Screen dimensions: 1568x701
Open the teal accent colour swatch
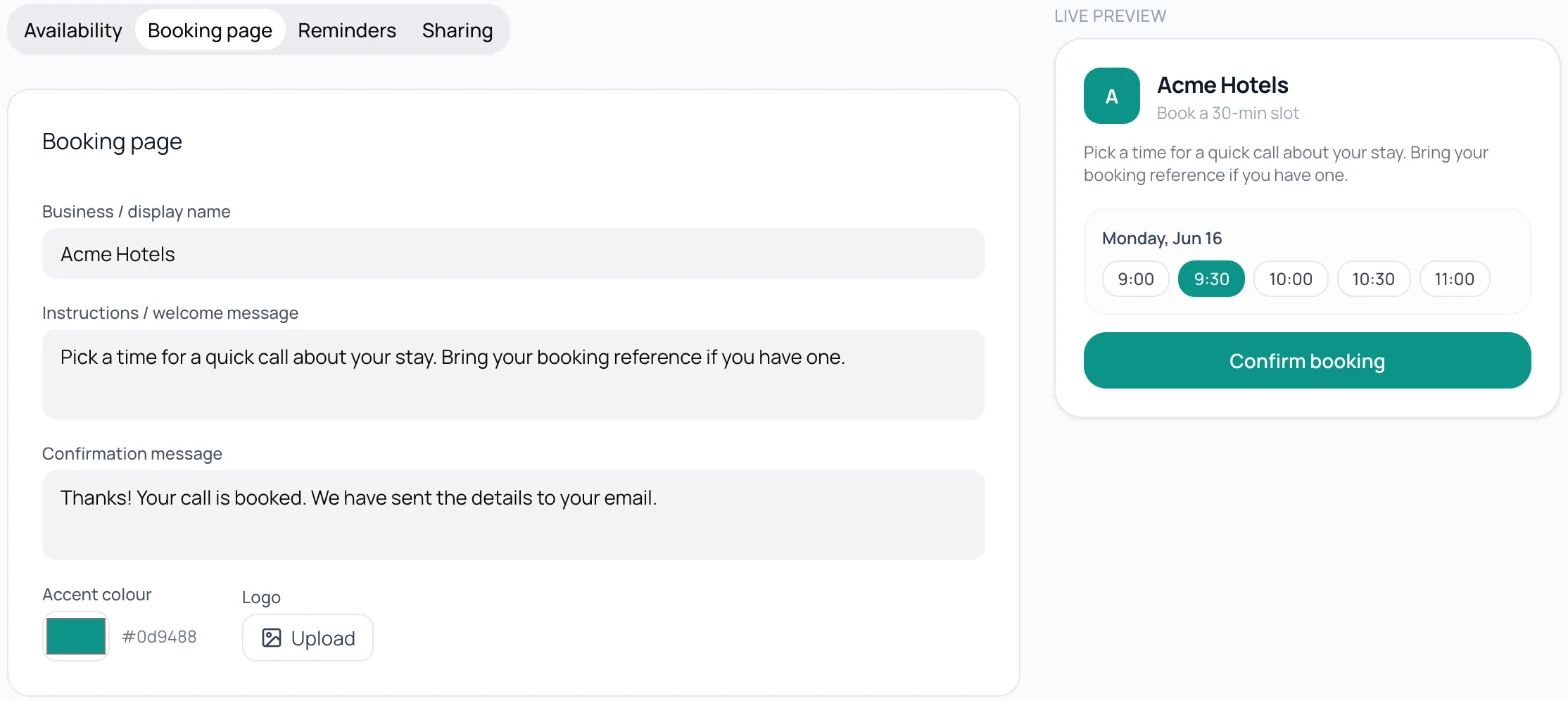click(76, 637)
